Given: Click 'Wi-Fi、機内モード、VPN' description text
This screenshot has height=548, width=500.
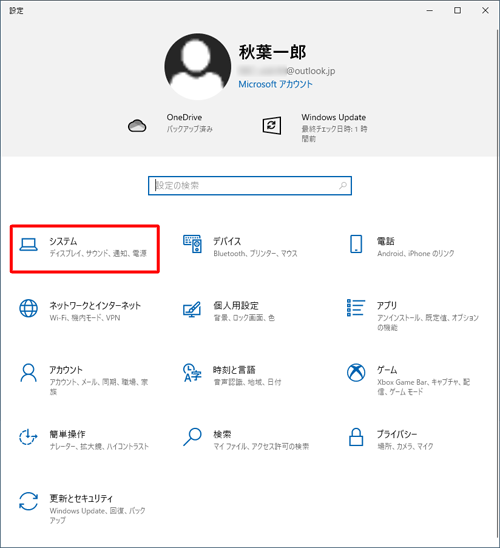Looking at the screenshot, I should (85, 318).
